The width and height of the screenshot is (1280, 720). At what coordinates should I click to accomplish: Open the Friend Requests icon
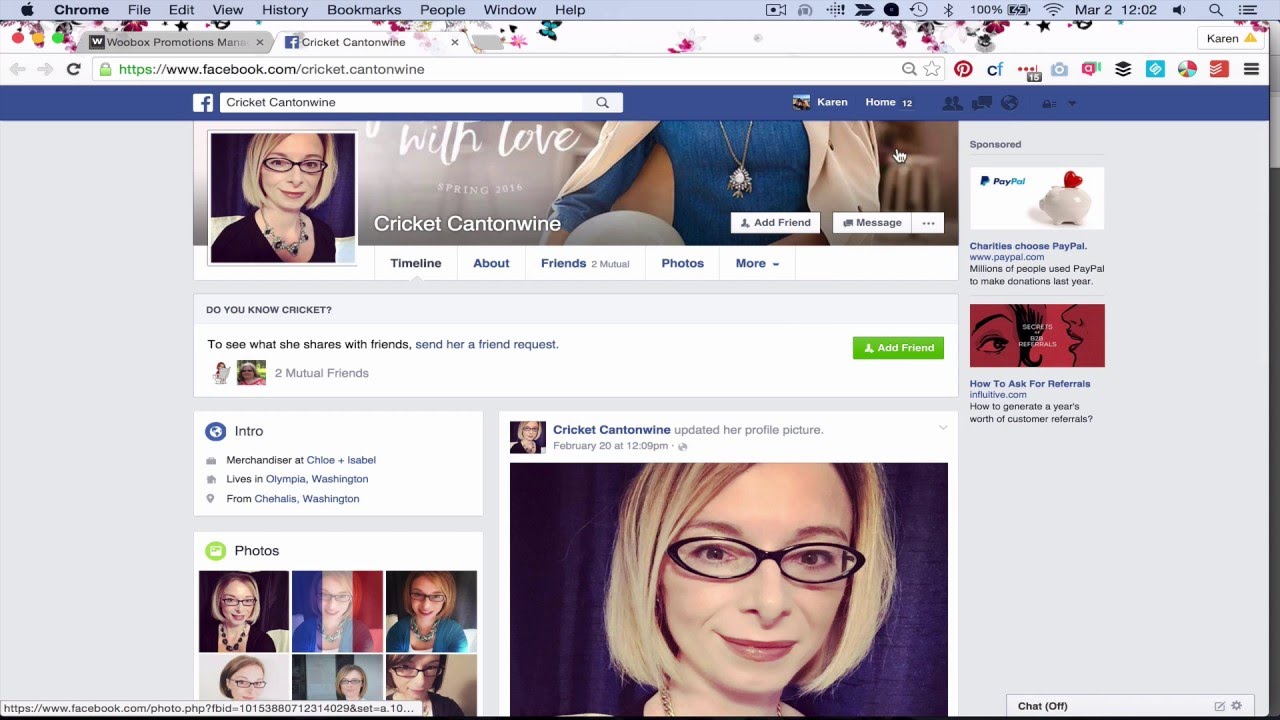pos(952,103)
